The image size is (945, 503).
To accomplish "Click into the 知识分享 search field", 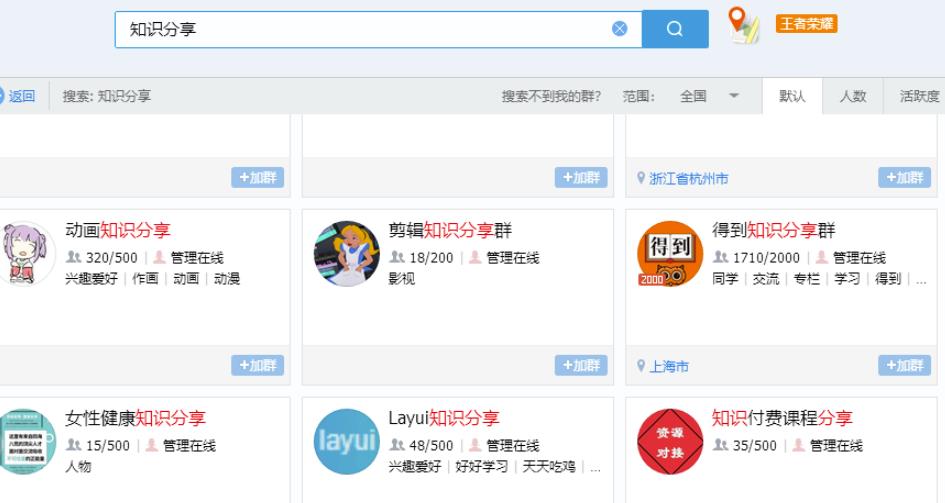I will (360, 29).
